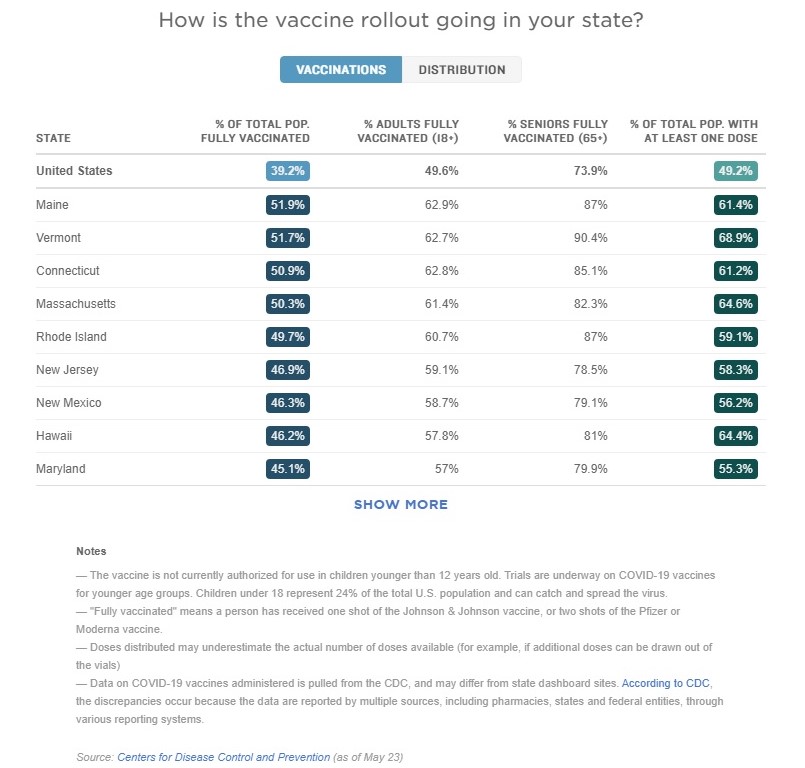Click the State column header
Image resolution: width=805 pixels, height=768 pixels.
(x=53, y=138)
